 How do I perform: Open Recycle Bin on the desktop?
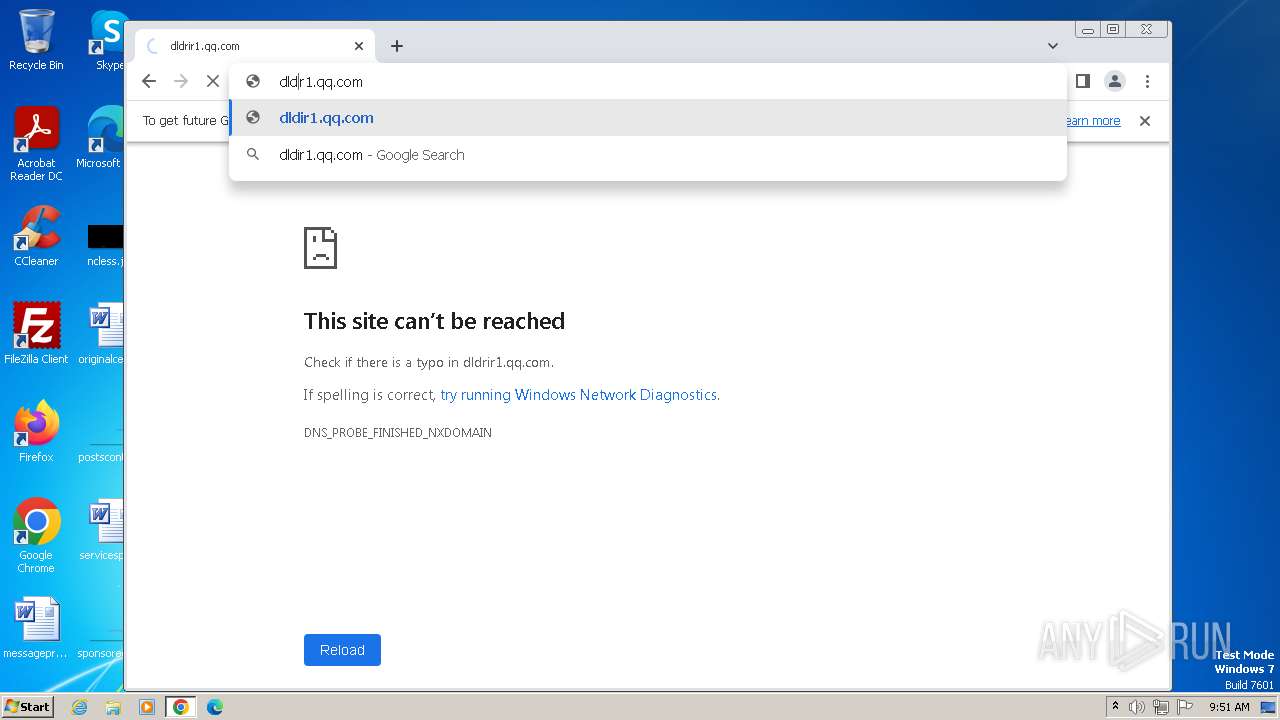click(x=36, y=40)
